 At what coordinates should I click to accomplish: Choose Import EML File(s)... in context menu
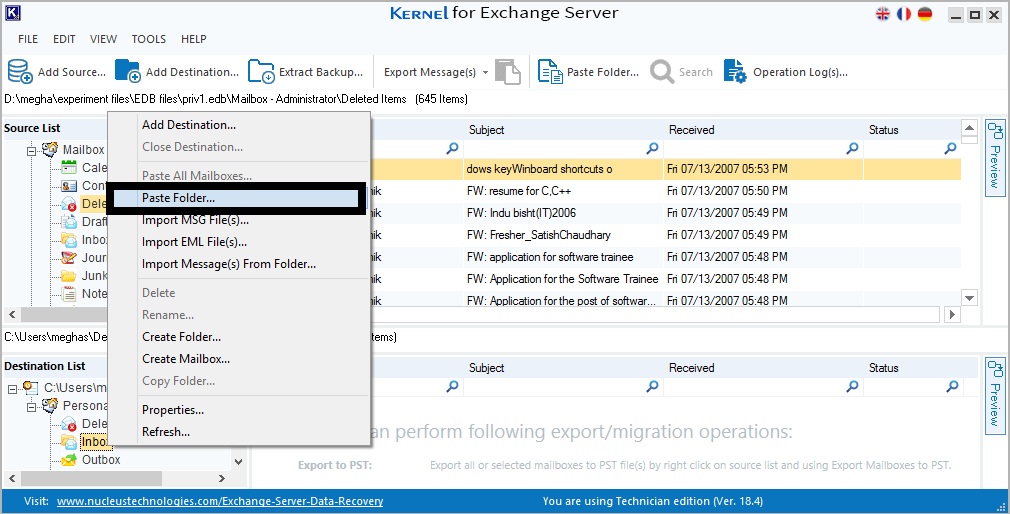pyautogui.click(x=238, y=242)
